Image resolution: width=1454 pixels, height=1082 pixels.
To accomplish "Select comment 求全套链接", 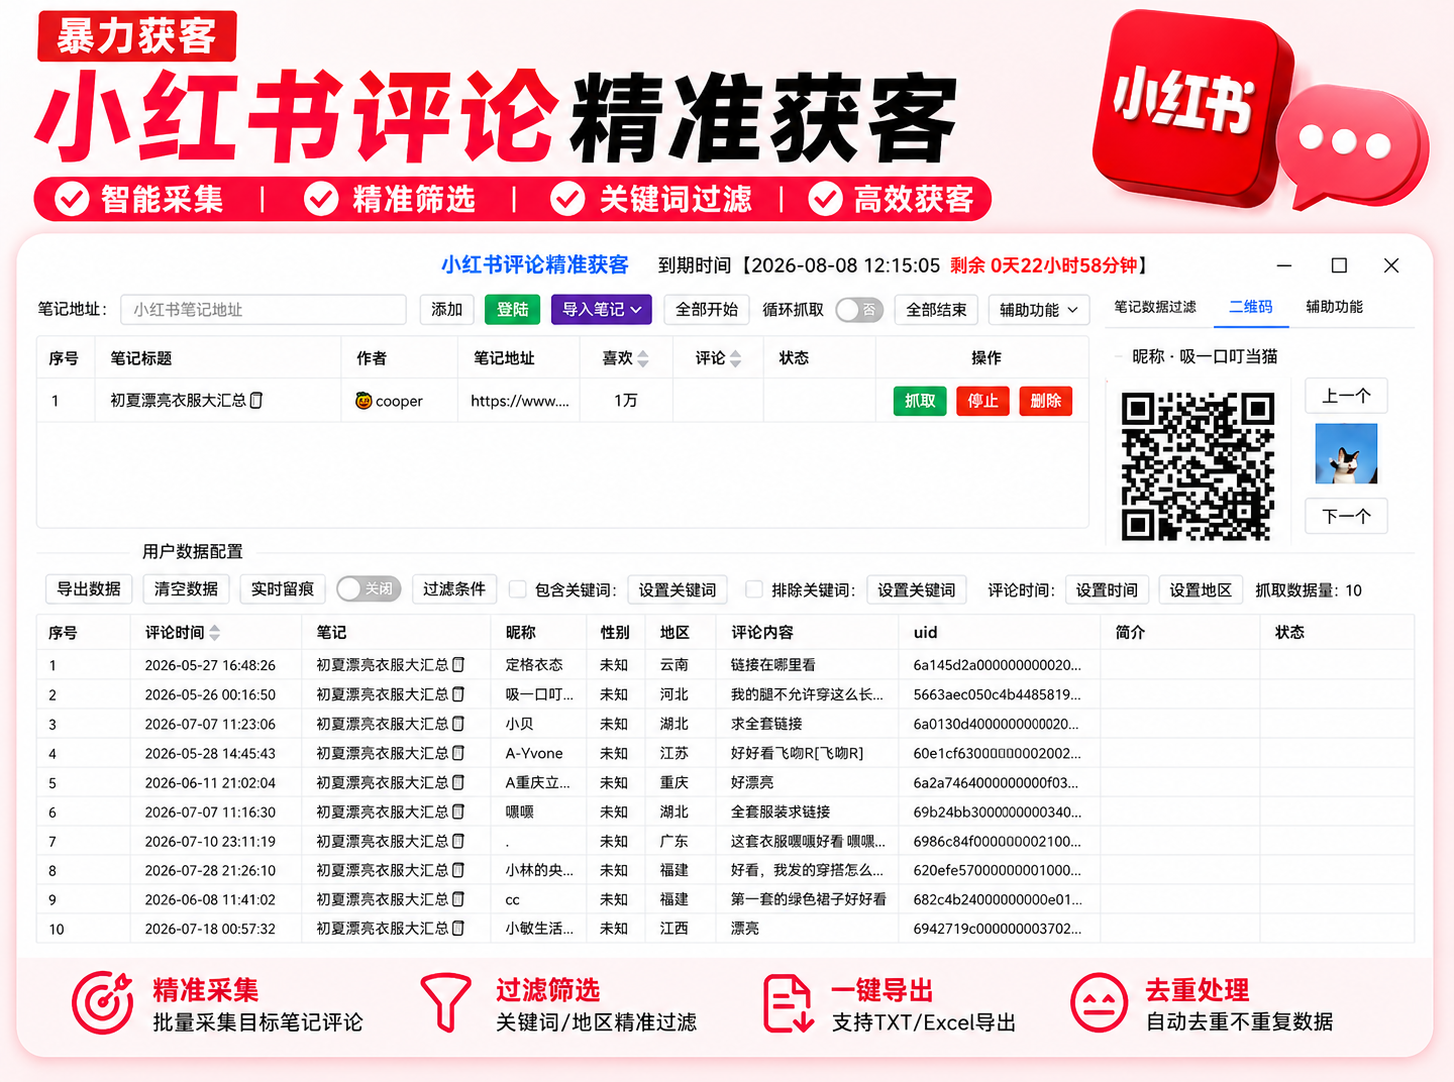I will click(766, 723).
